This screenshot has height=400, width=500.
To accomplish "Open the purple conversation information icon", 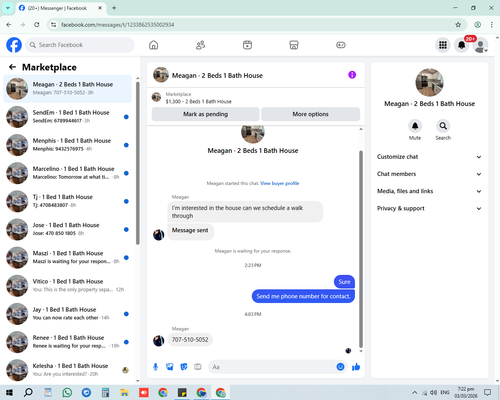I will [352, 75].
